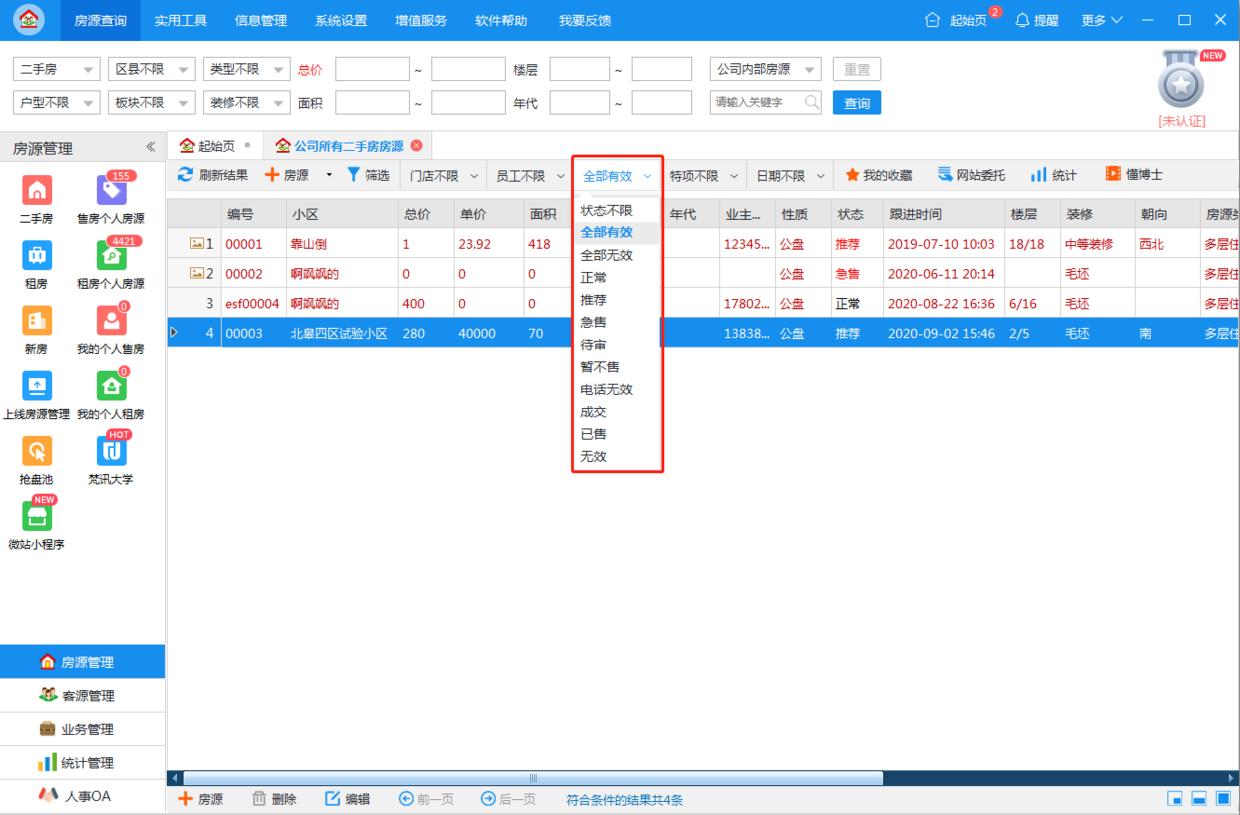Expand the 区县不限 filter dropdown
Viewport: 1240px width, 815px height.
[151, 68]
